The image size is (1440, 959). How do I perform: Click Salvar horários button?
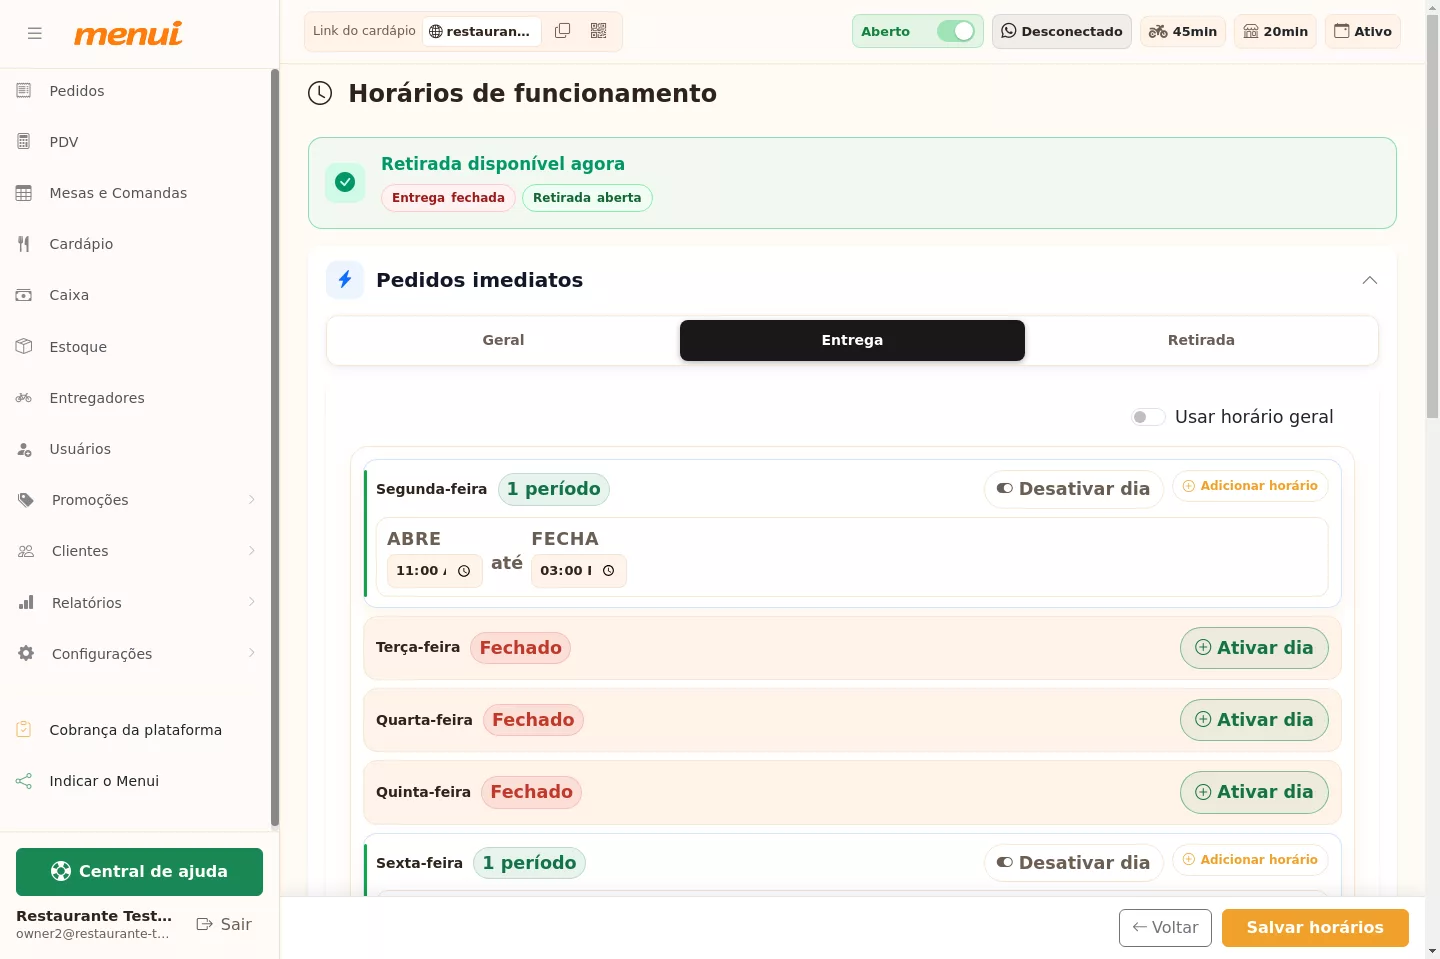[x=1315, y=928]
